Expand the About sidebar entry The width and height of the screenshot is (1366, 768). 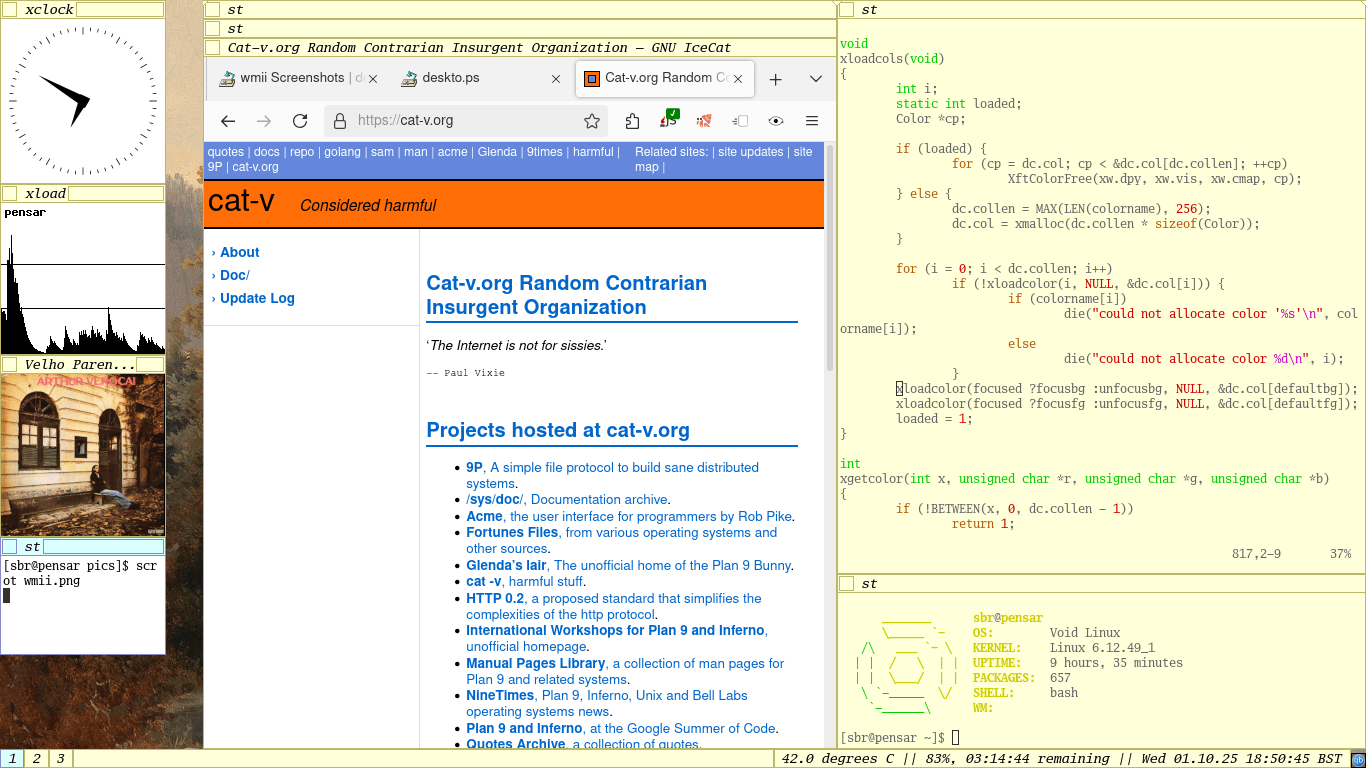pos(239,253)
